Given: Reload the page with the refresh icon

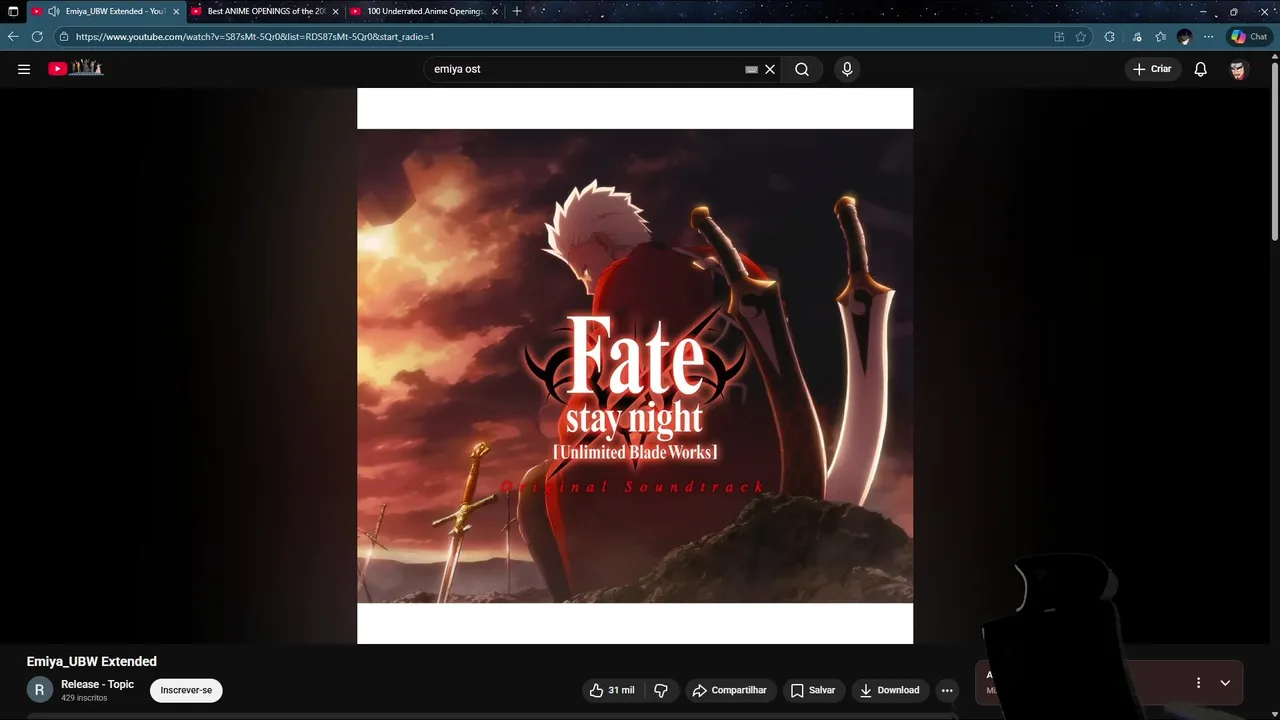Looking at the screenshot, I should [37, 37].
